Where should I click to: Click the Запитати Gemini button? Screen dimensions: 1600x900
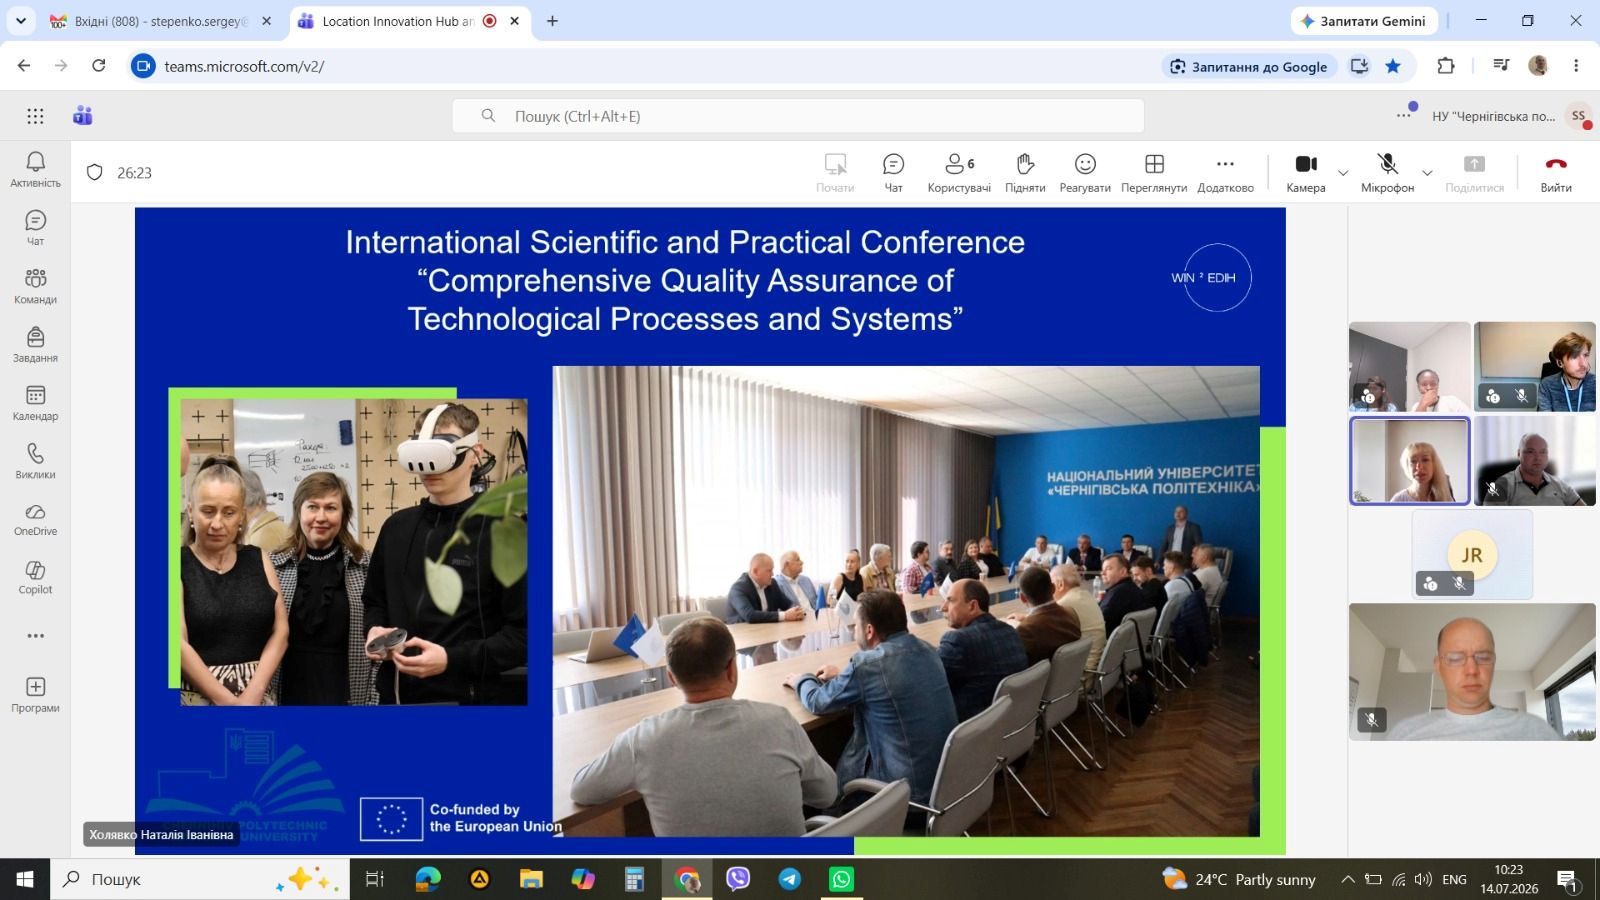click(x=1363, y=21)
